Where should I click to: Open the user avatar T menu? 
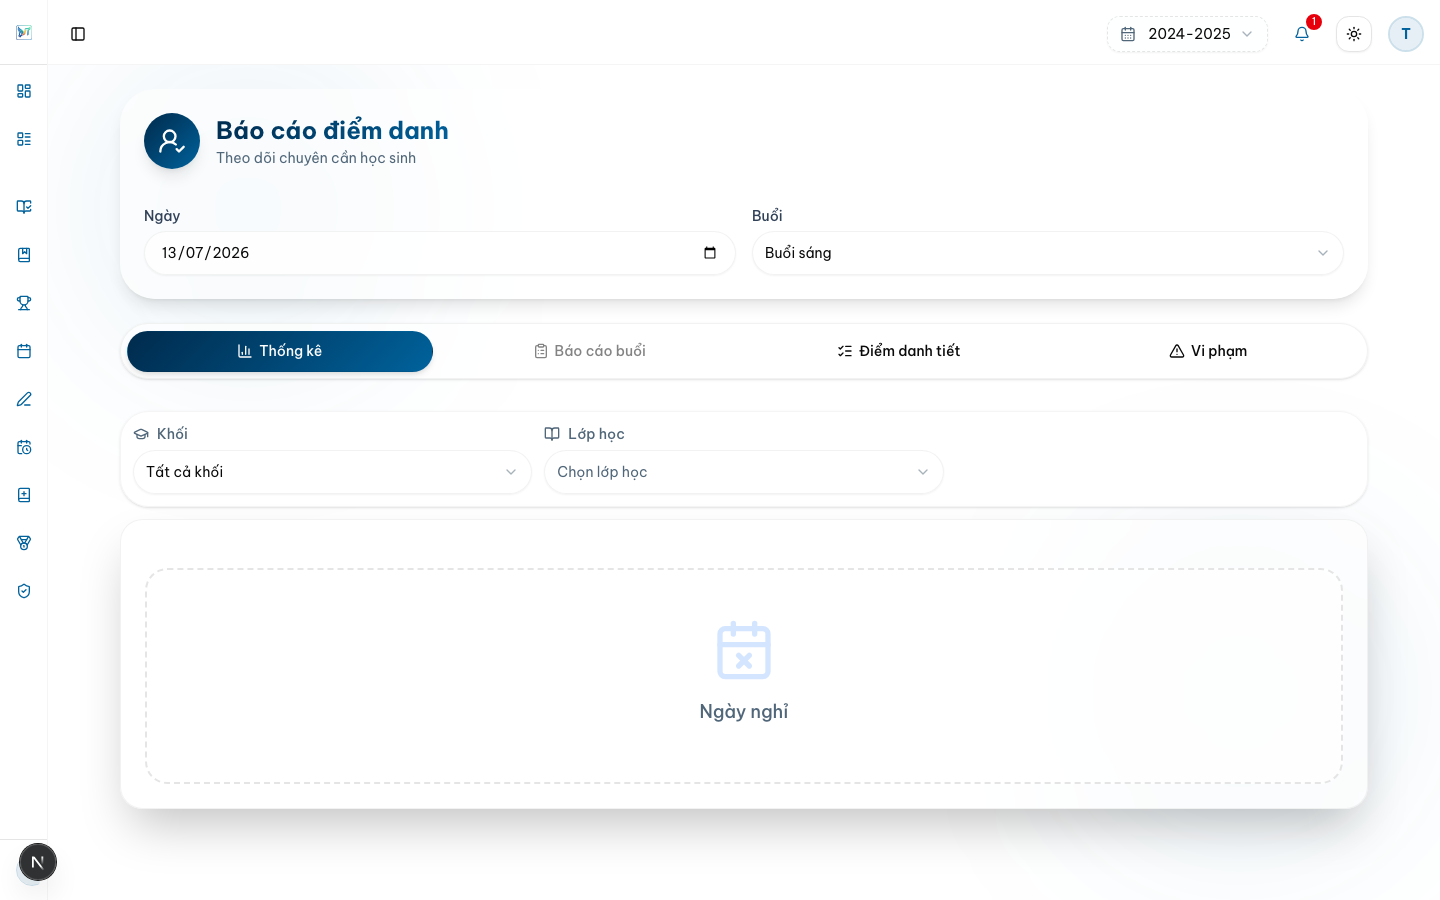1406,34
